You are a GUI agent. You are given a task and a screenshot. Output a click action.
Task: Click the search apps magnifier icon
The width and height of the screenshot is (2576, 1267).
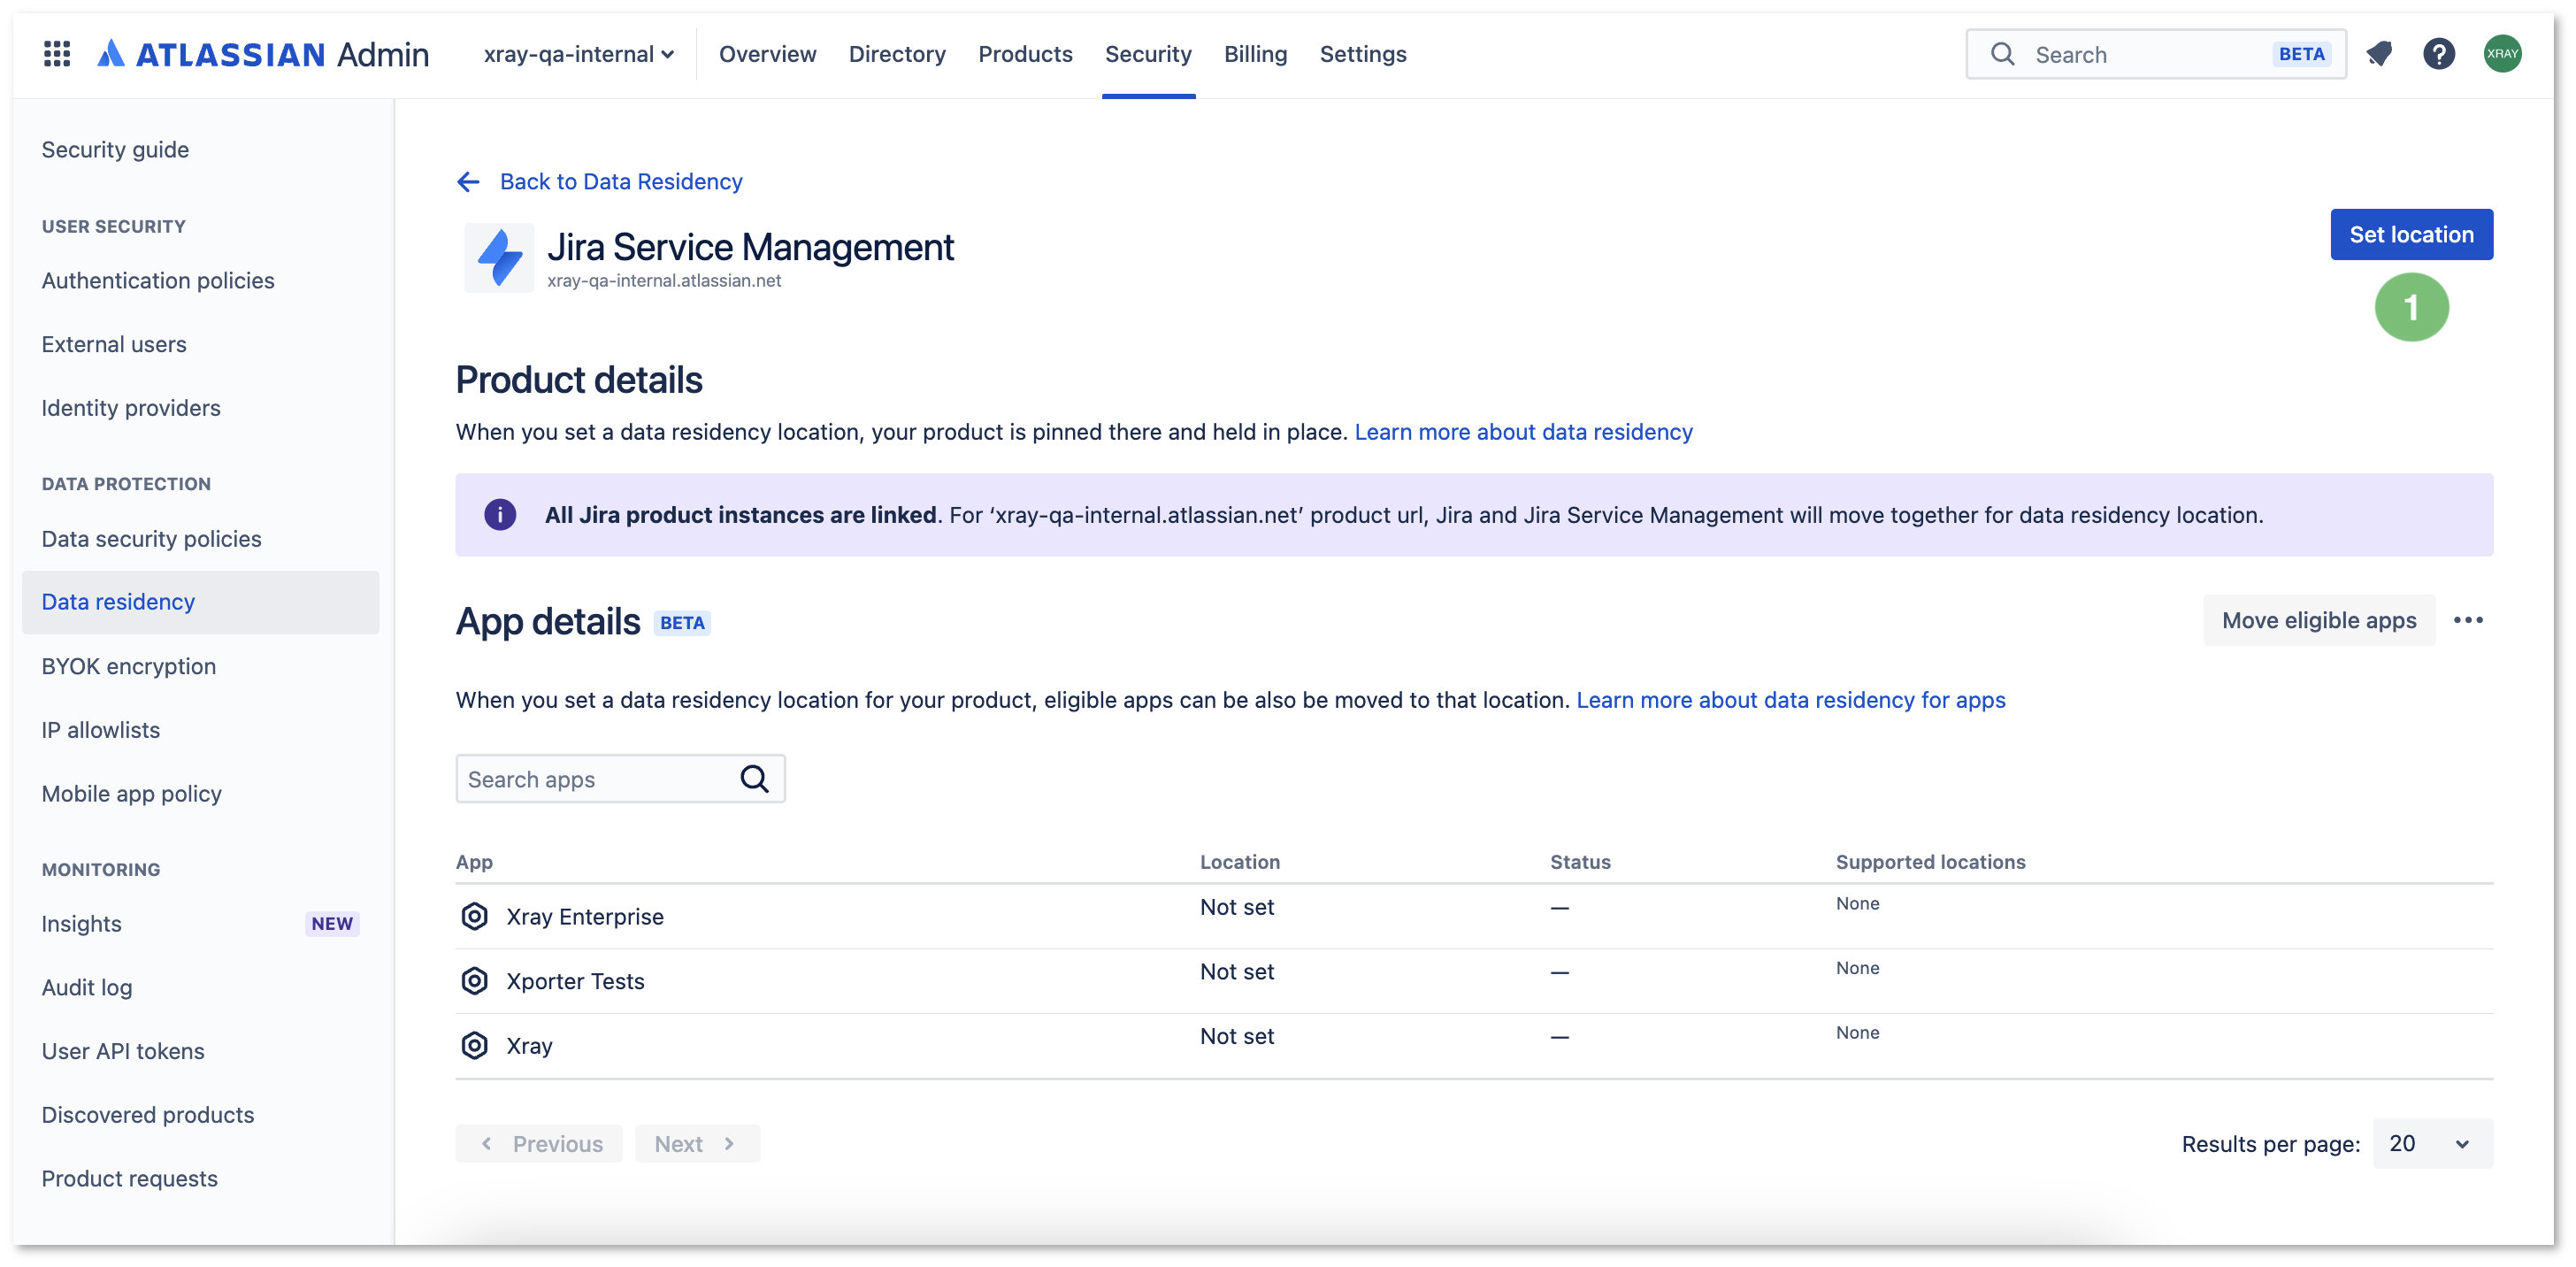(x=754, y=779)
